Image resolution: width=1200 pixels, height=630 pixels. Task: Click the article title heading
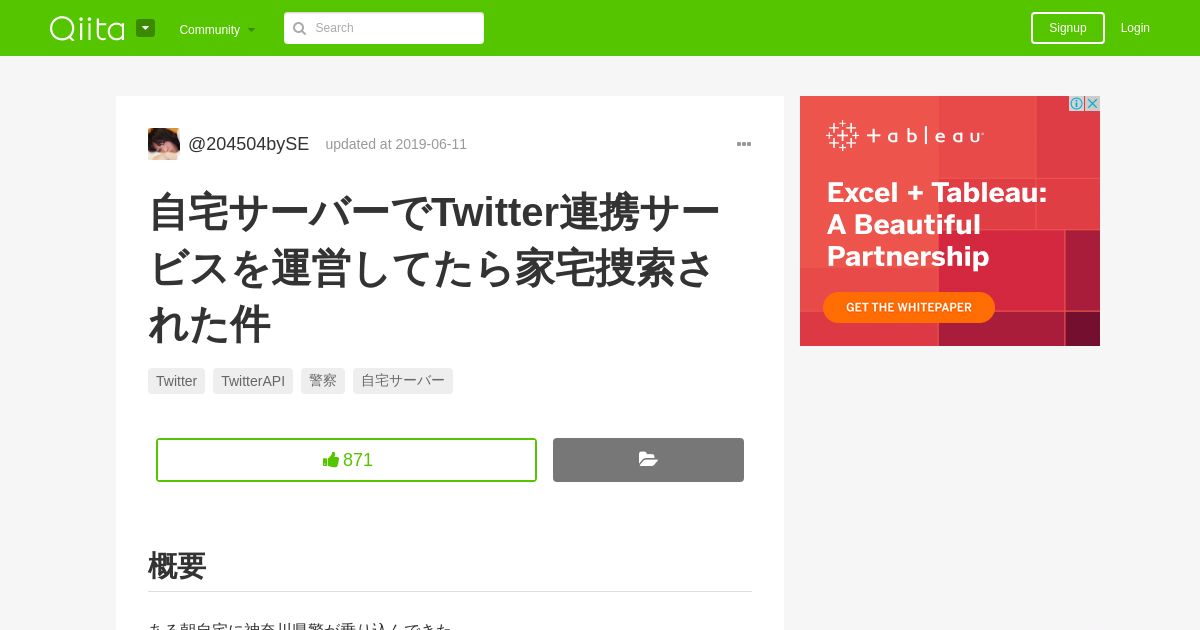434,268
